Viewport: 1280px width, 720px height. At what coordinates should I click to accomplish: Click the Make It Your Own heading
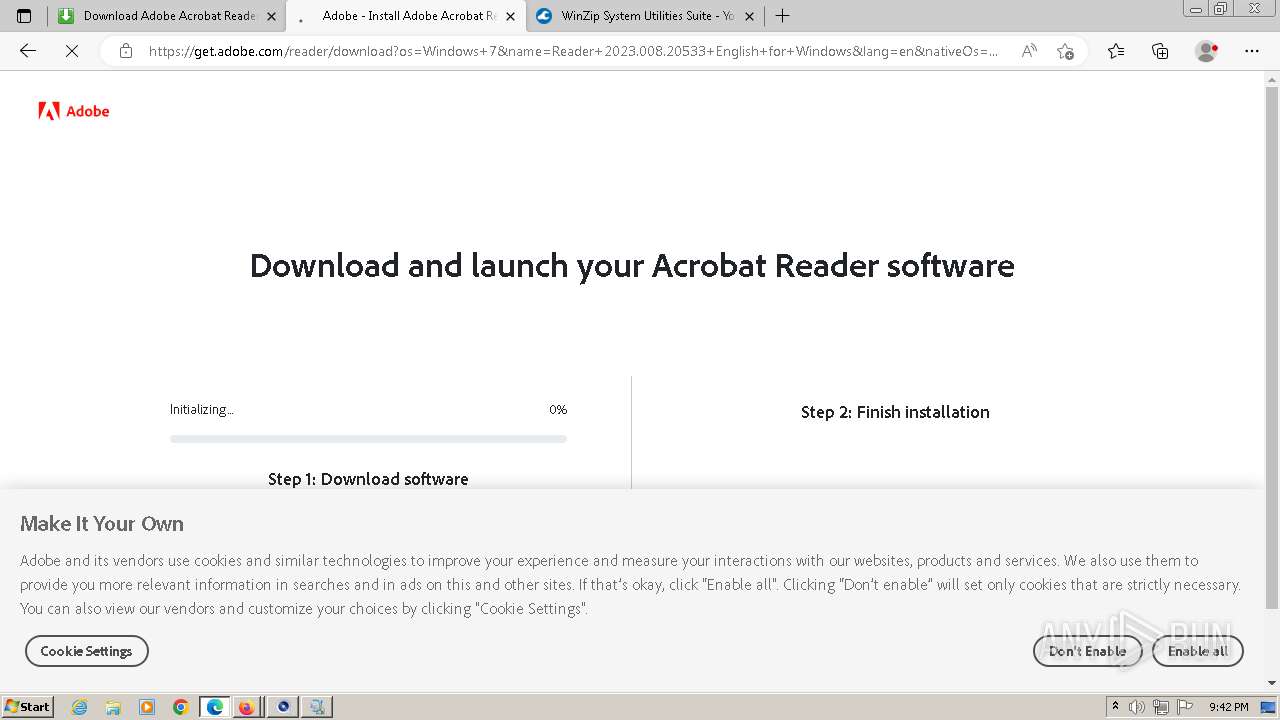(102, 524)
